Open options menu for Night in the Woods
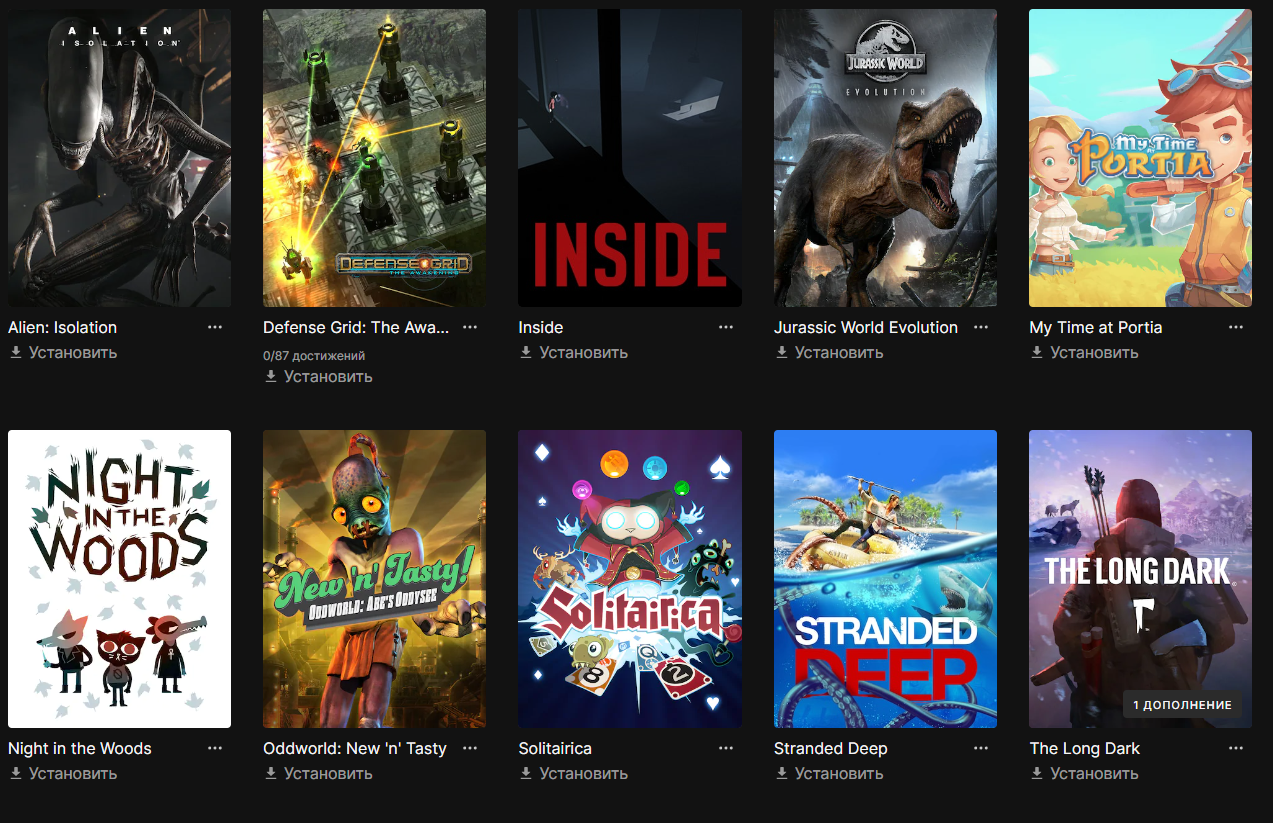 pyautogui.click(x=215, y=748)
